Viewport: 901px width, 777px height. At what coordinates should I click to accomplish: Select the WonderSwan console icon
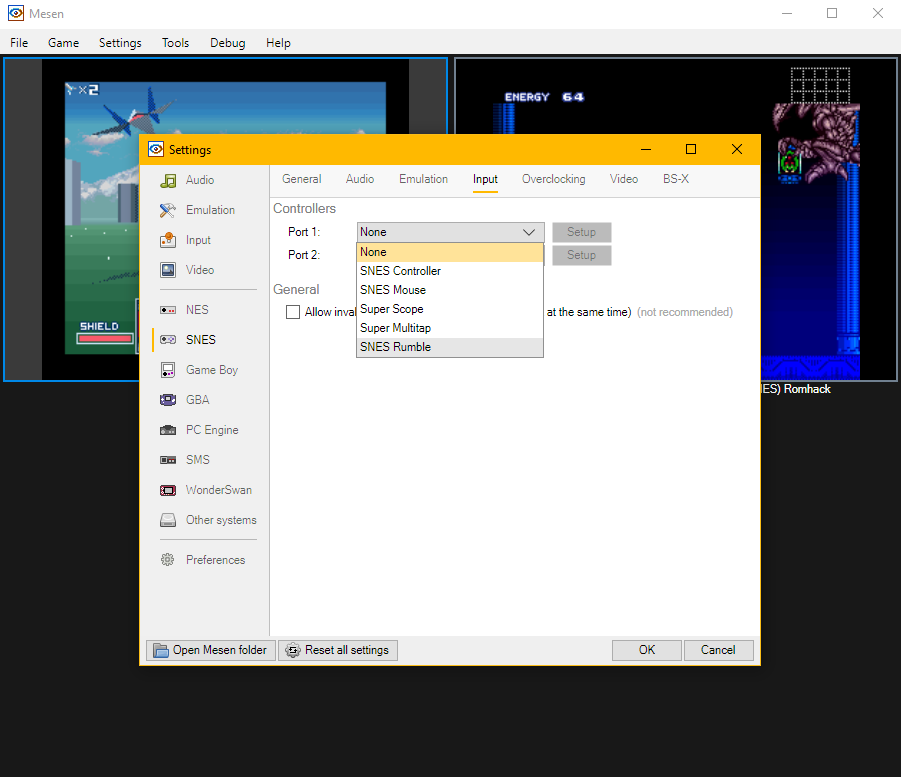[x=168, y=490]
